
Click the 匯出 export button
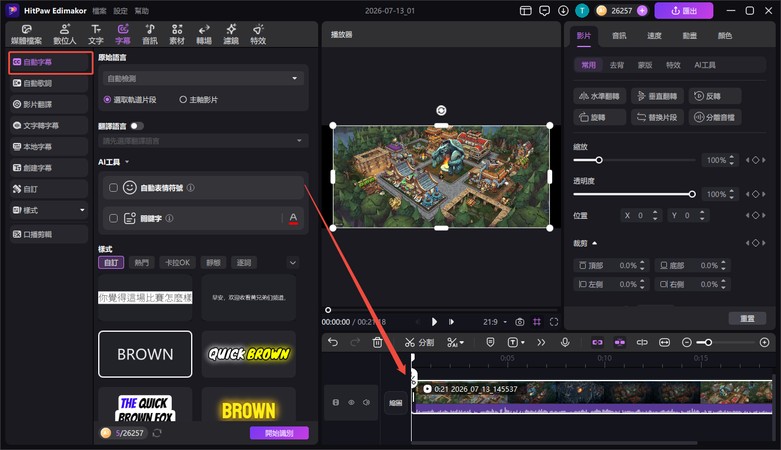683,10
